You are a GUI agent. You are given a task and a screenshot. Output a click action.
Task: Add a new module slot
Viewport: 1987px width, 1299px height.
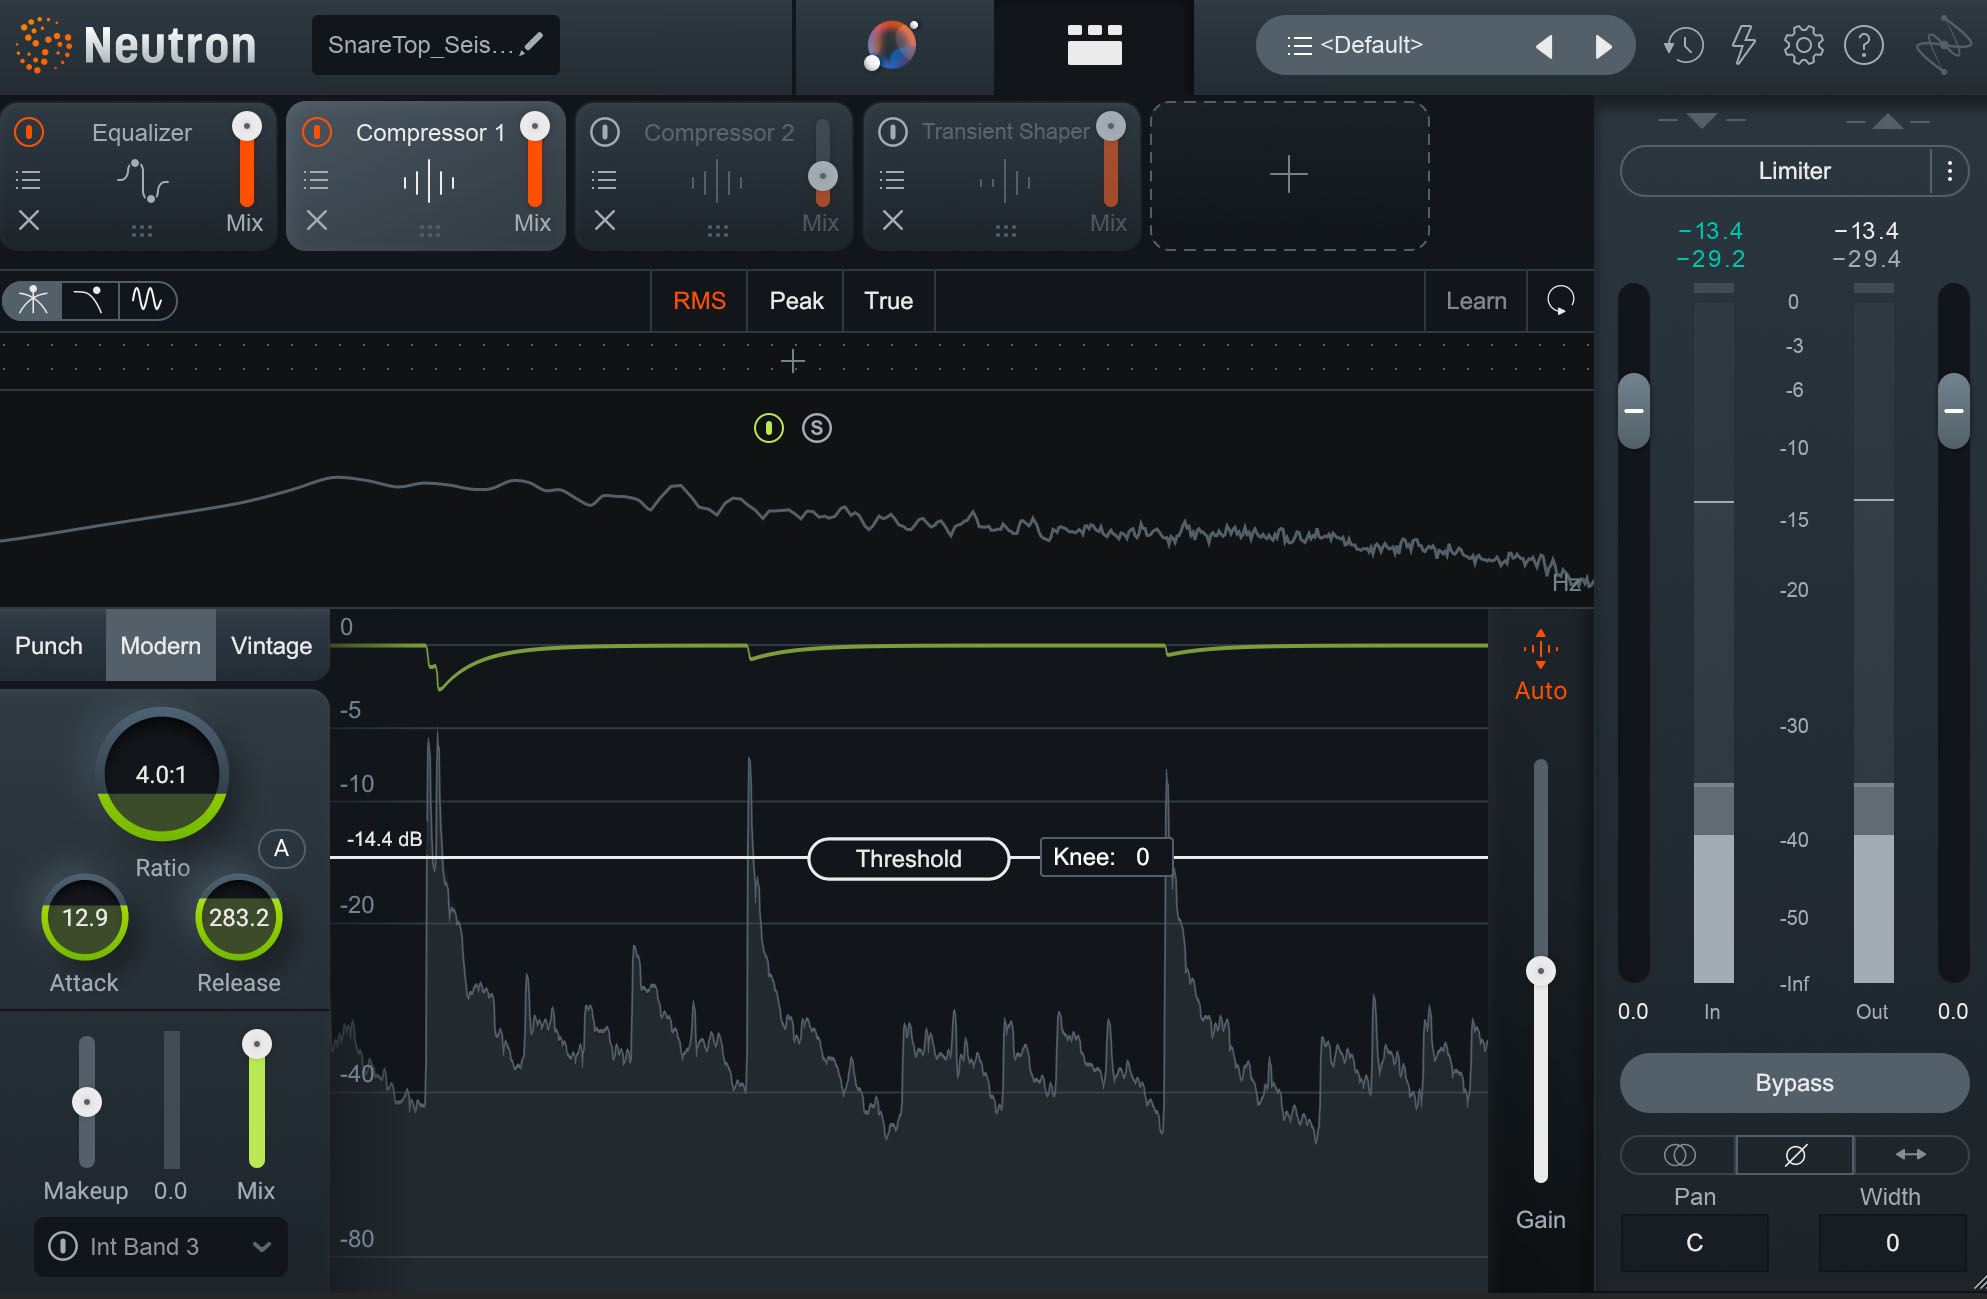point(1289,175)
